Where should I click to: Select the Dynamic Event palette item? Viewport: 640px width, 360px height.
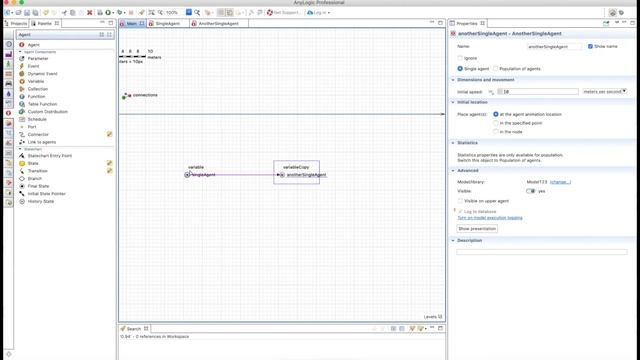click(x=42, y=73)
